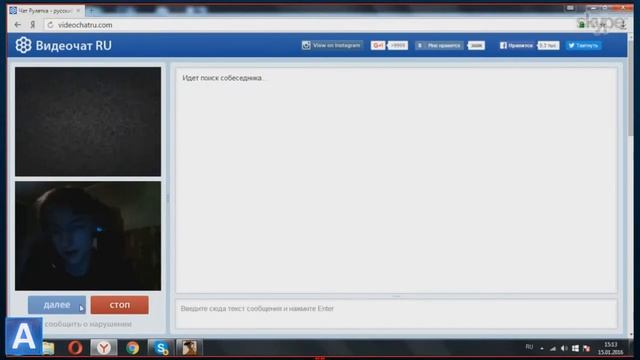Image resolution: width=640 pixels, height=360 pixels.
Task: Click the stranger's video panel
Action: tap(88, 122)
